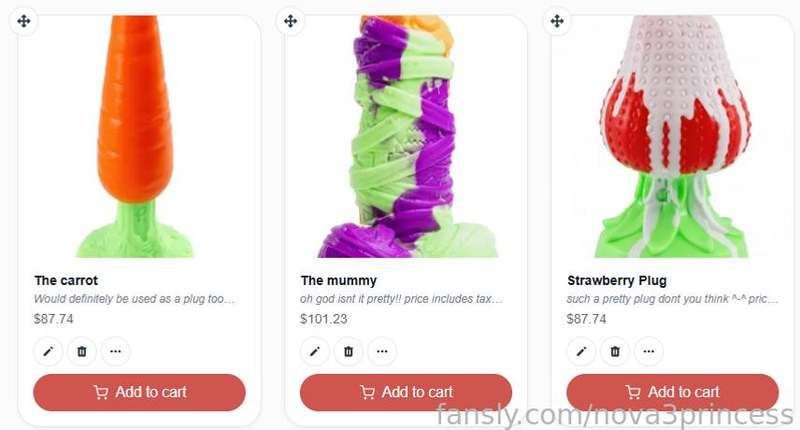Click the move handle on The carrot card
Viewport: 800px width, 430px height.
[24, 21]
